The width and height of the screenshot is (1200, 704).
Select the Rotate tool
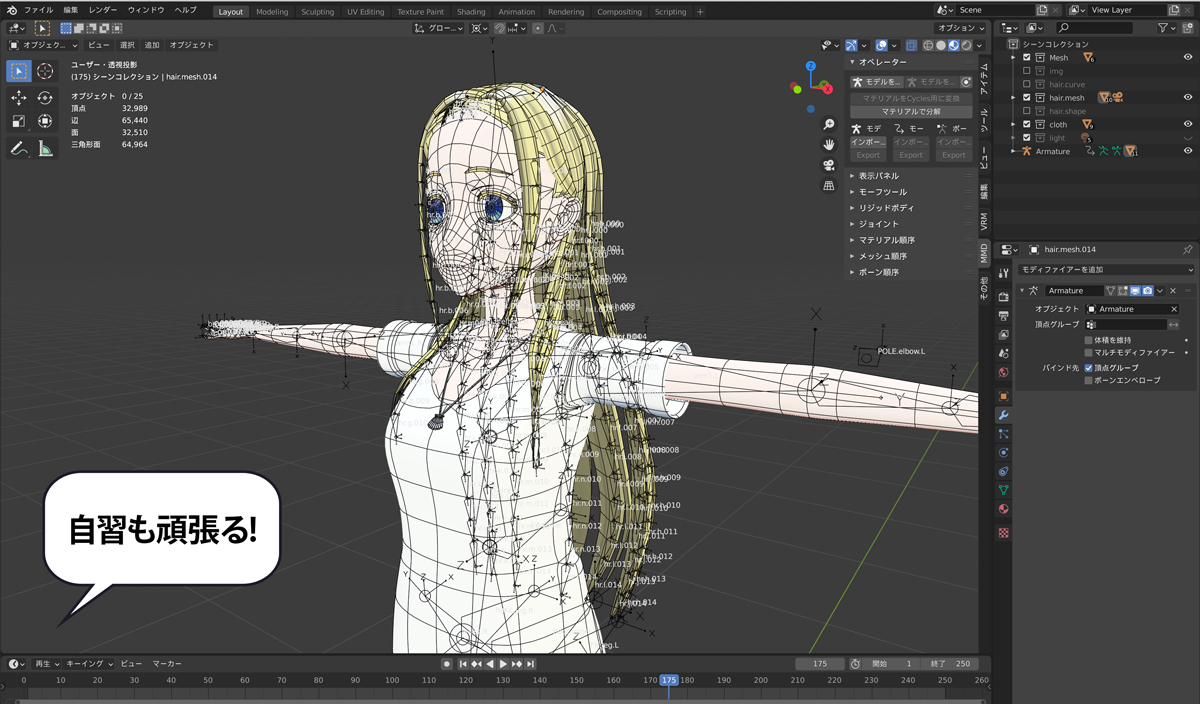[45, 98]
